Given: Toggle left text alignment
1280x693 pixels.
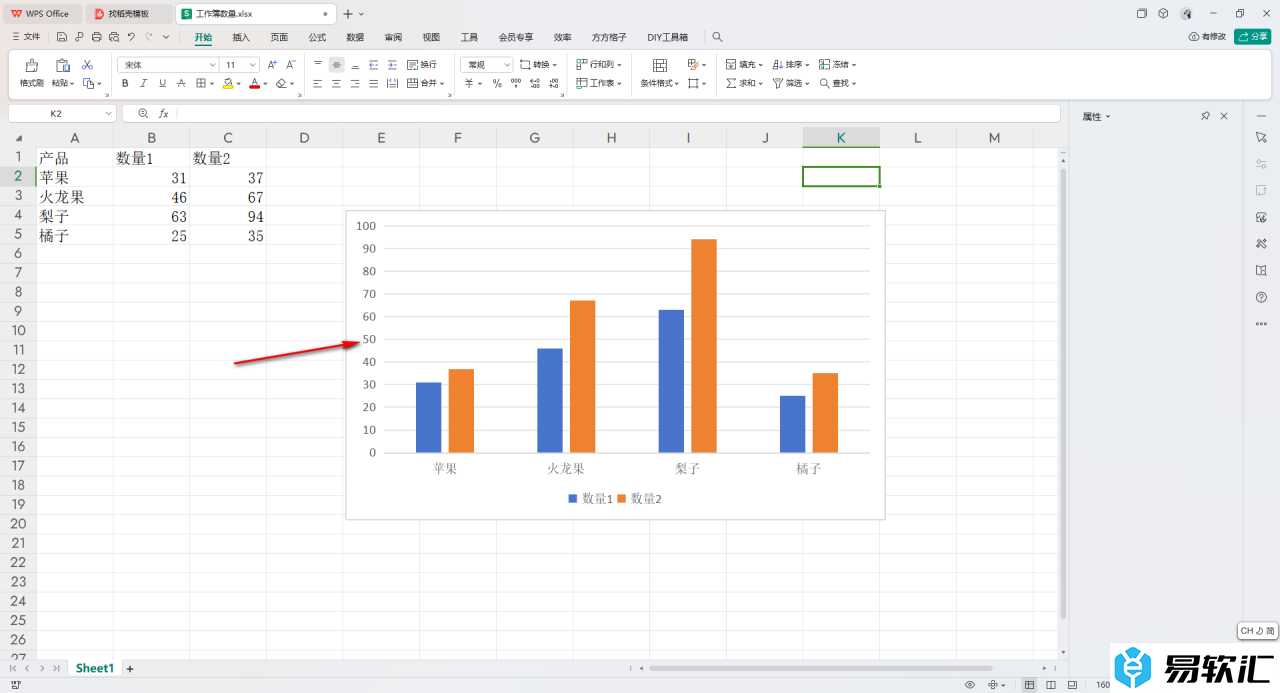Looking at the screenshot, I should pos(318,83).
